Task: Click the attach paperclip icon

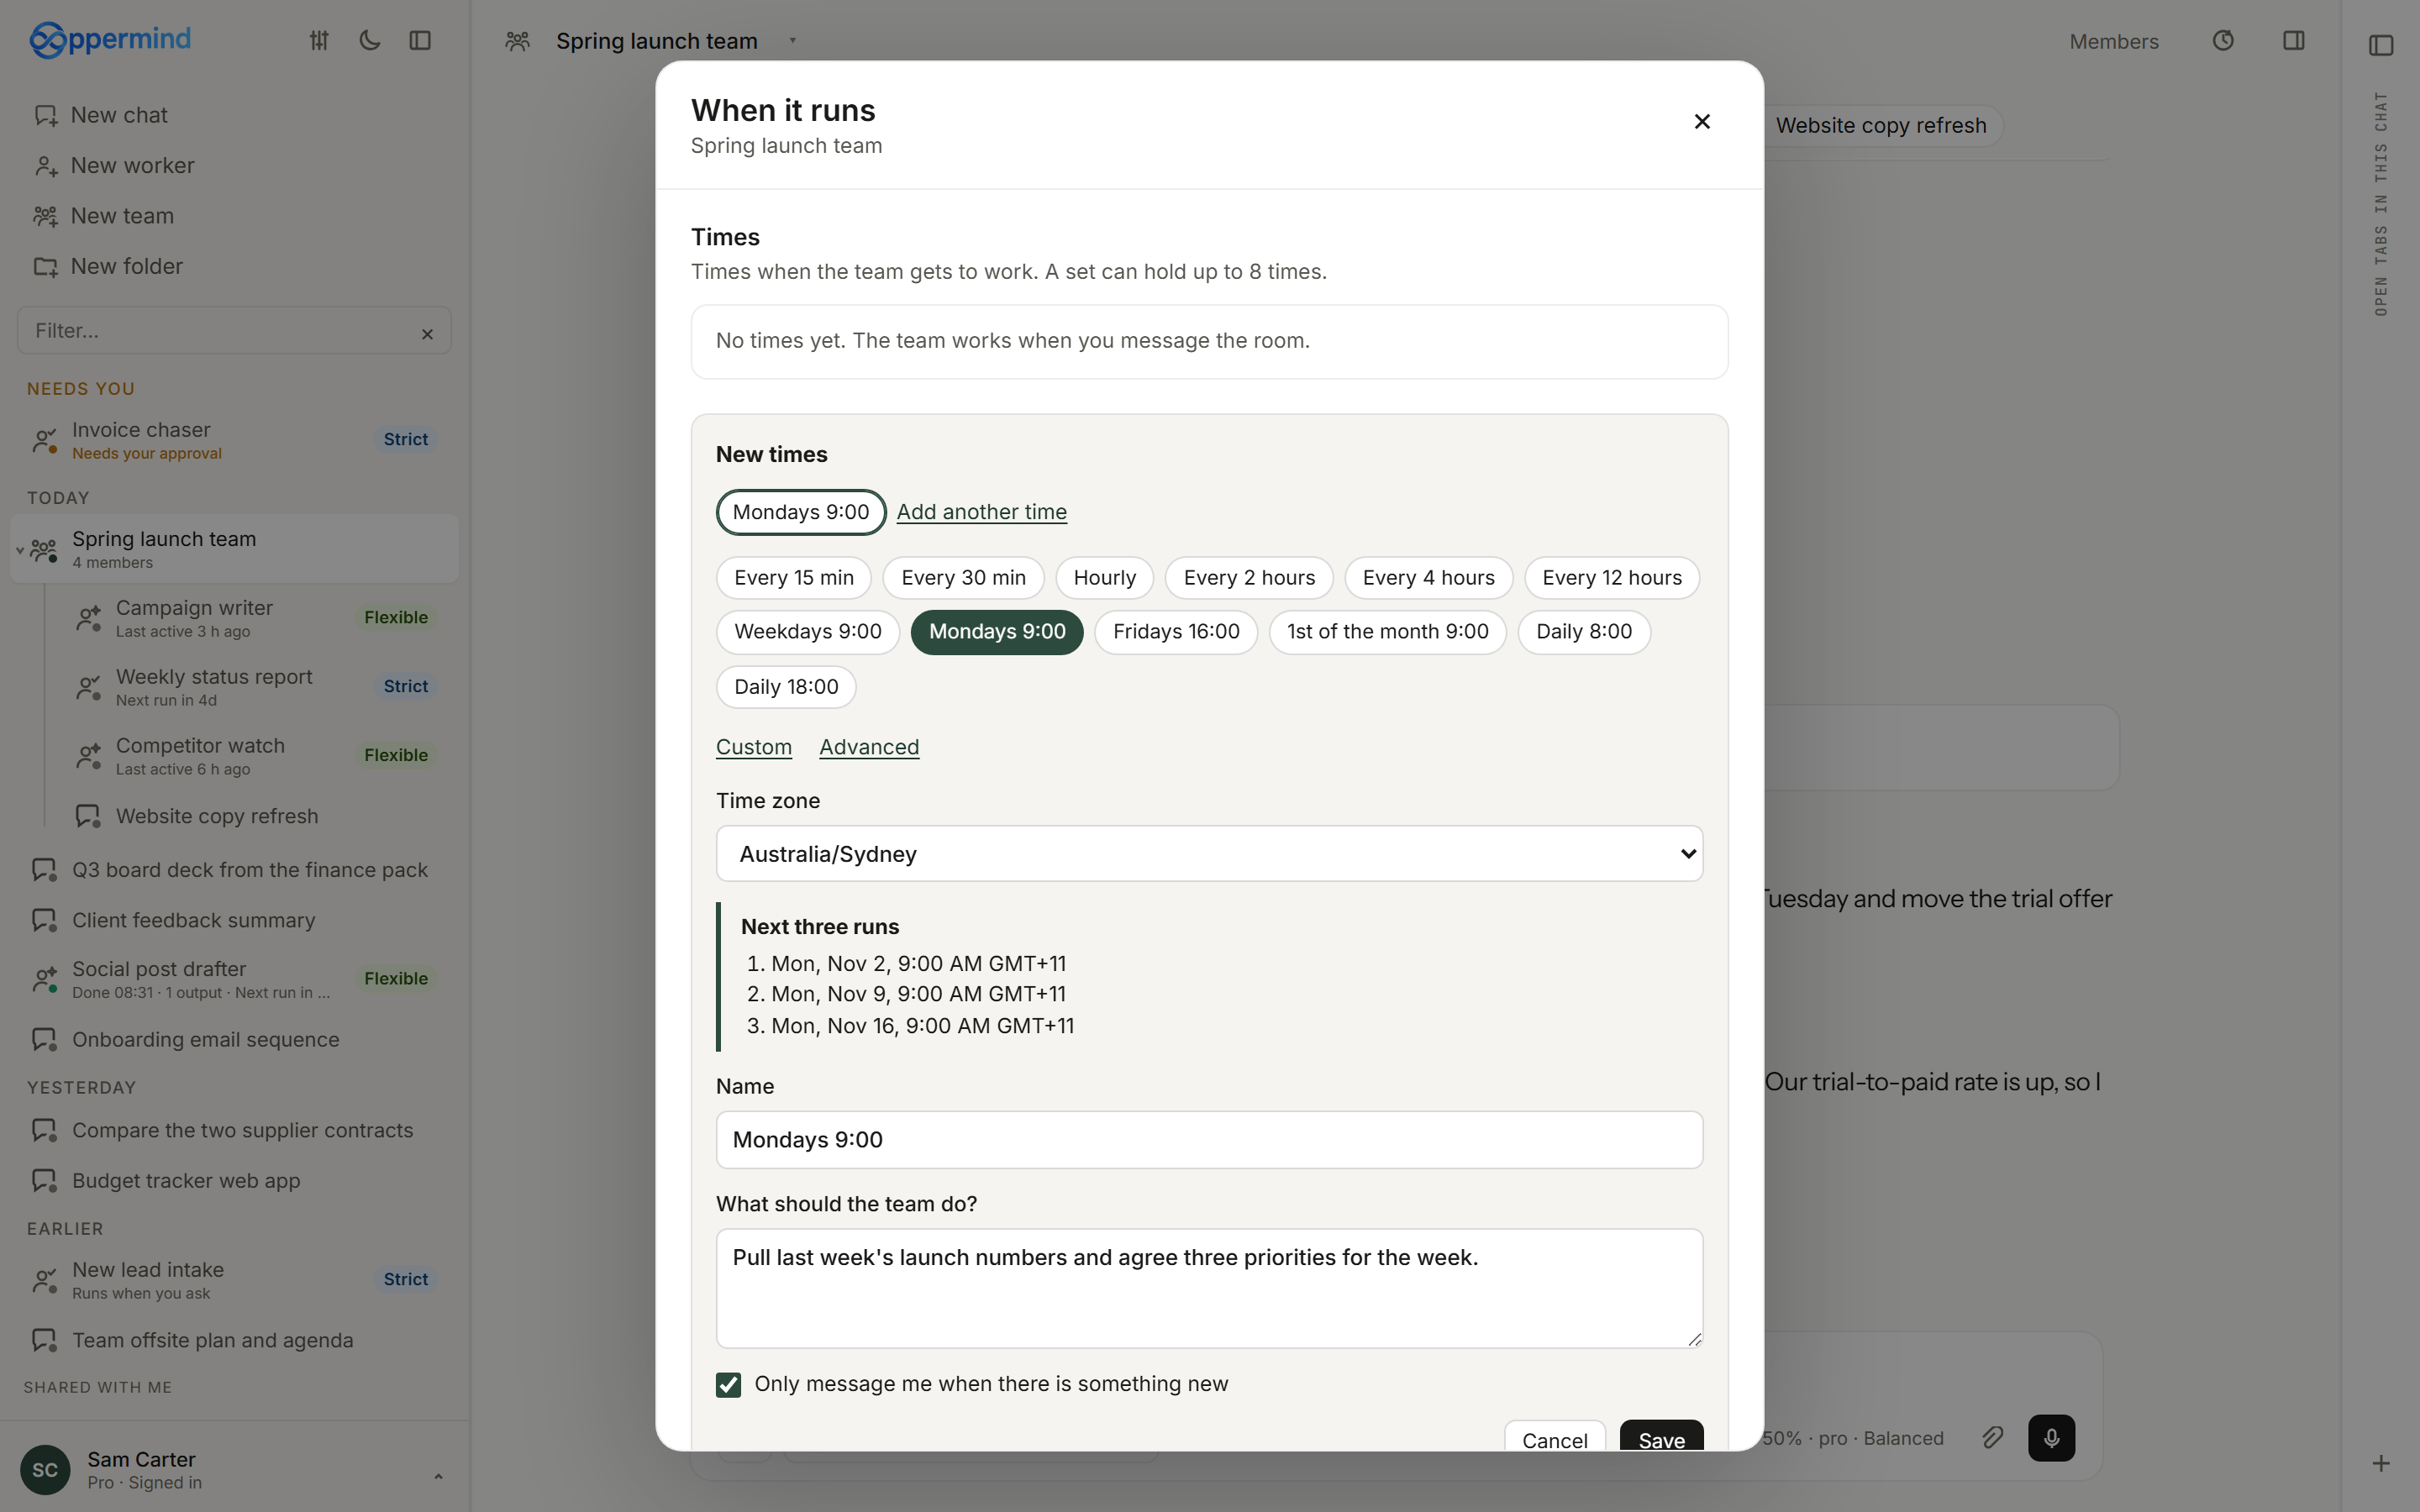Action: click(1992, 1437)
